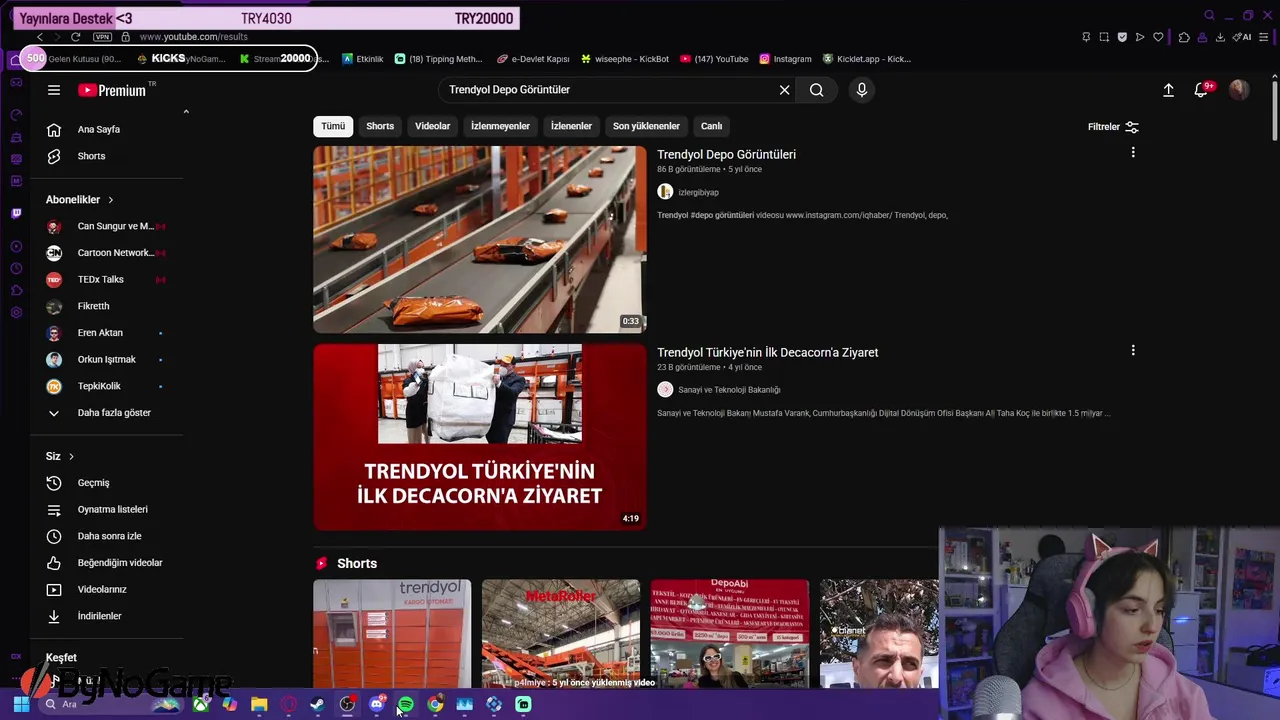
Task: Play the red Decacorn'a Ziyaret thumbnail
Action: (480, 437)
